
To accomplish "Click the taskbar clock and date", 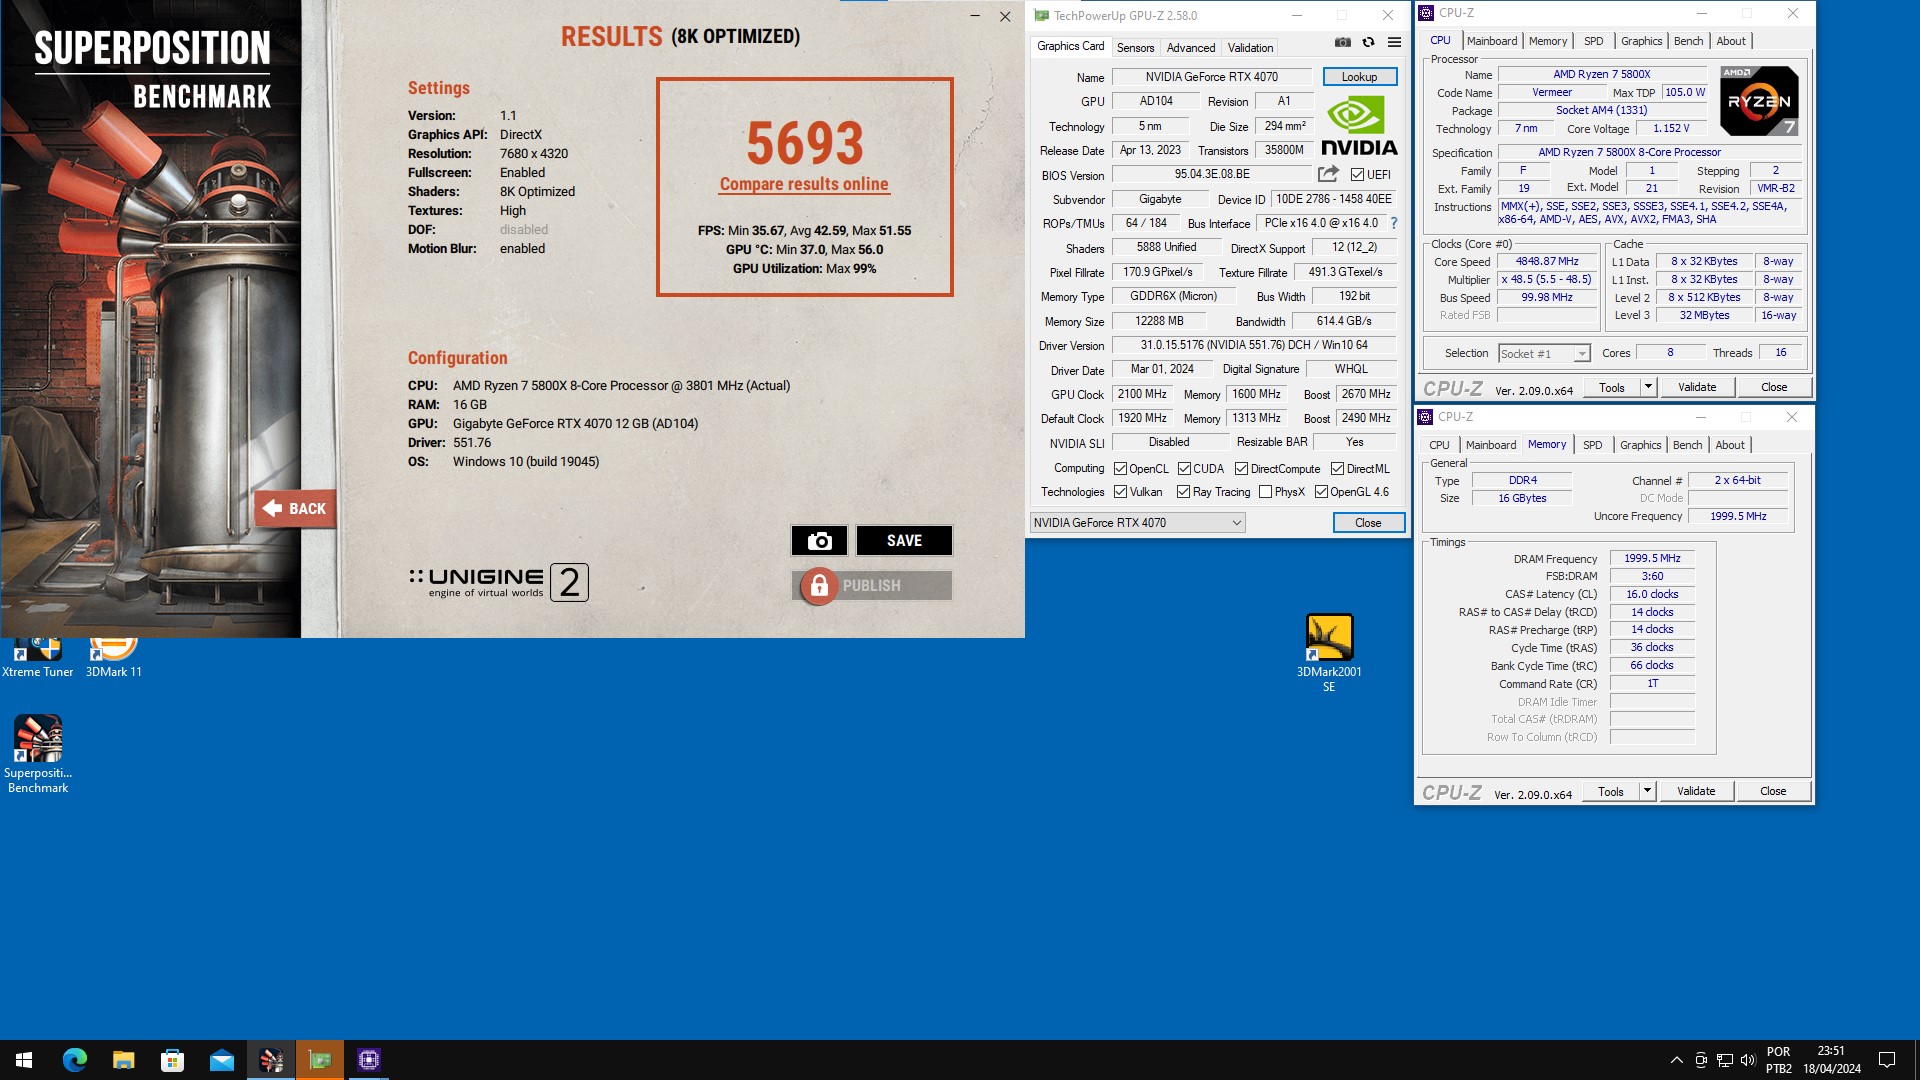I will pos(1831,1060).
